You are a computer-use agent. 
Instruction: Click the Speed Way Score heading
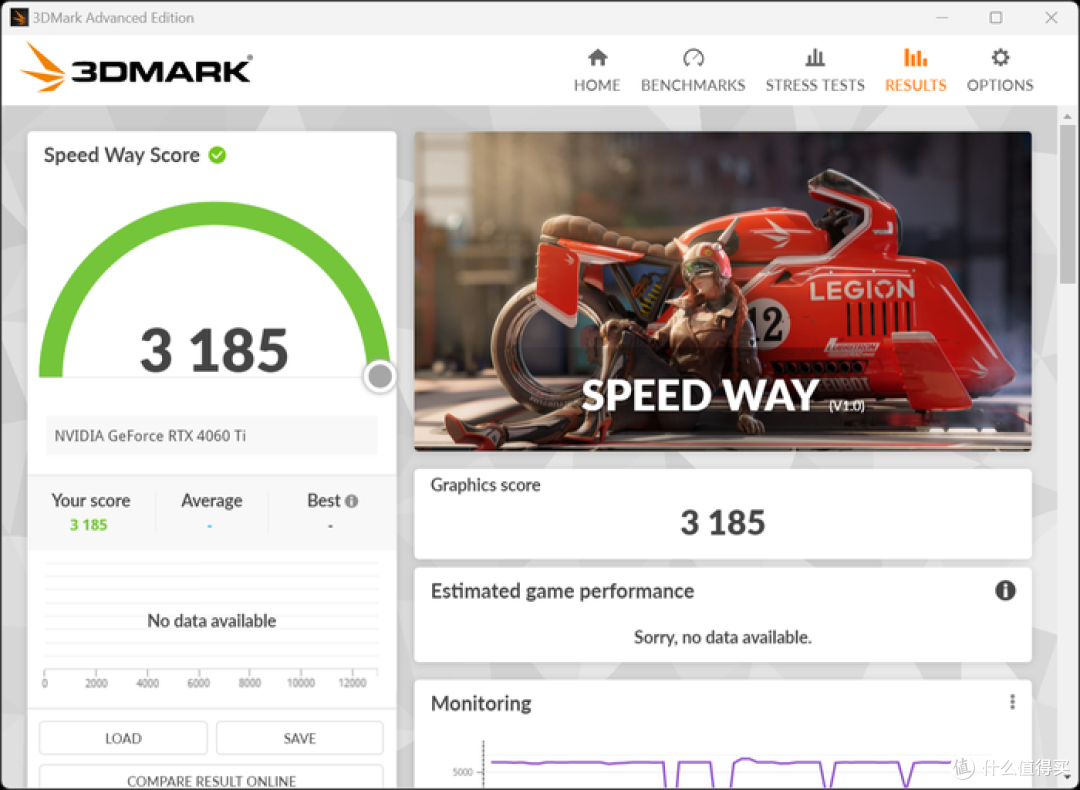pyautogui.click(x=122, y=155)
